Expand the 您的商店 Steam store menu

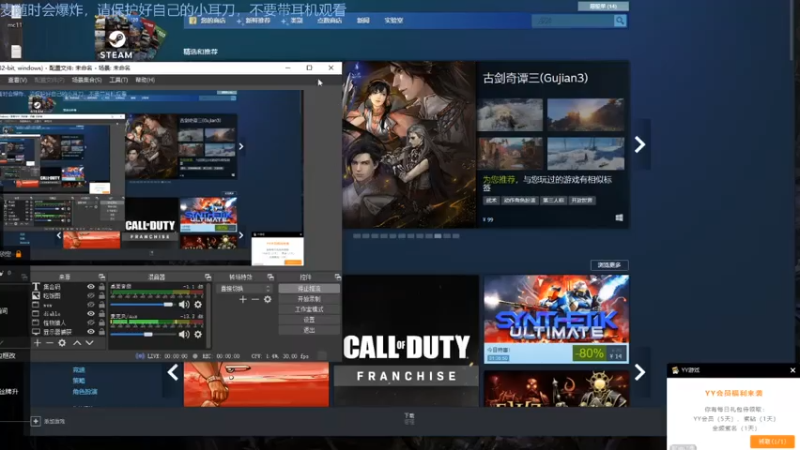point(213,20)
